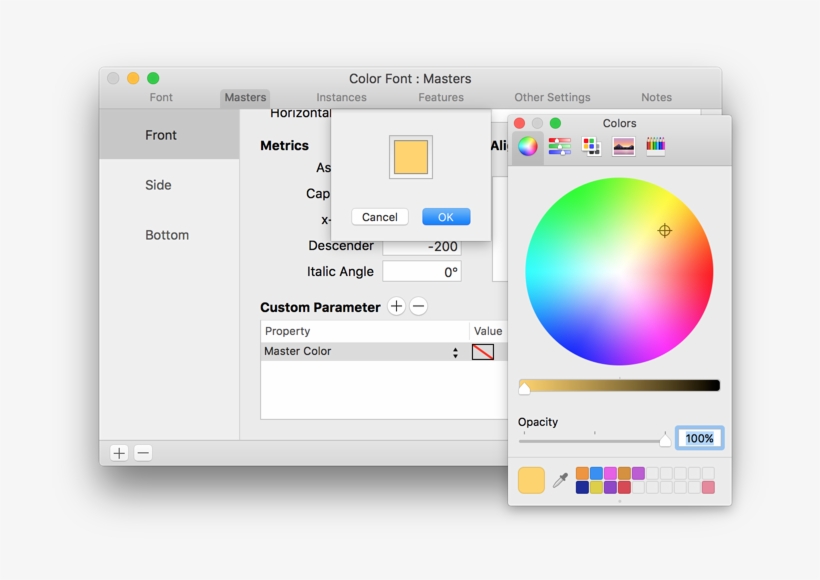Zoom the Colors panel with the green button
Image resolution: width=820 pixels, height=580 pixels.
pos(555,123)
